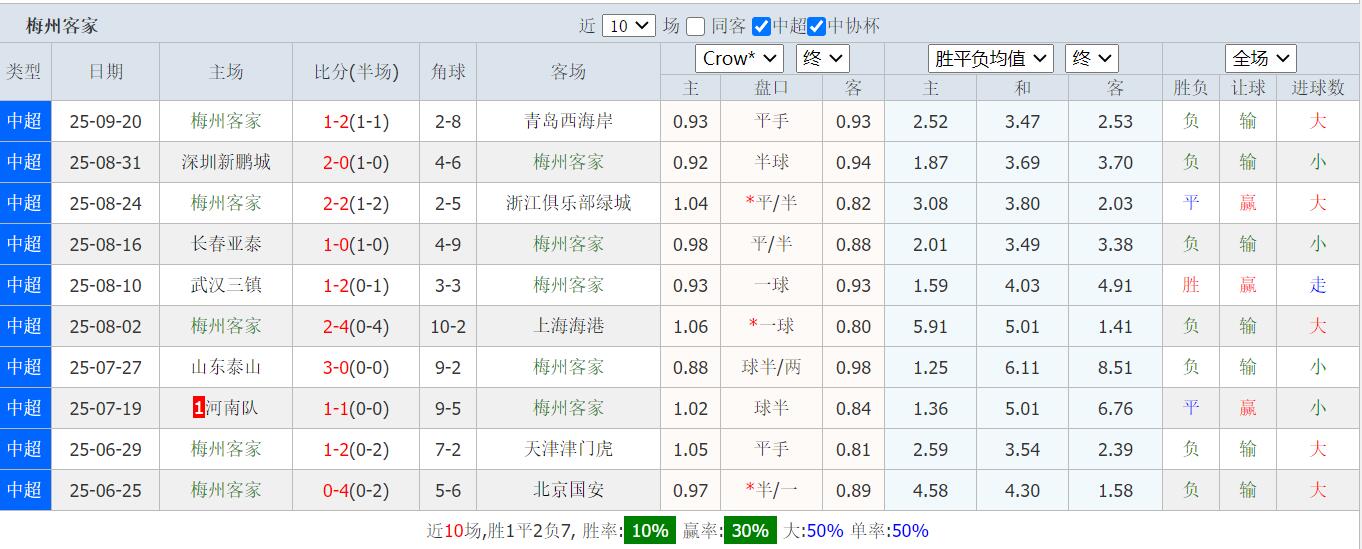Screen dimensions: 1362x549
Task: Expand the Crow* bookmaker dropdown
Action: click(739, 59)
